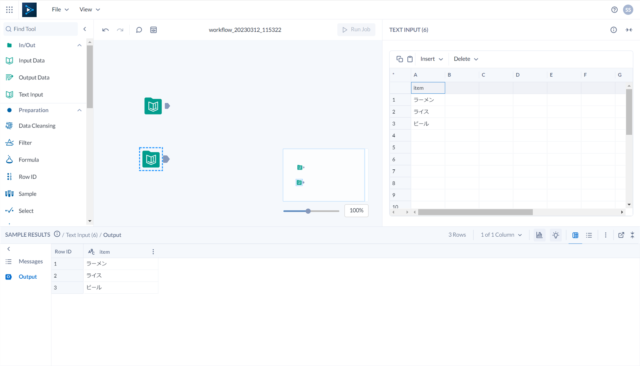Expand the 1 of 1 Column dropdown
640x366 pixels.
point(501,235)
